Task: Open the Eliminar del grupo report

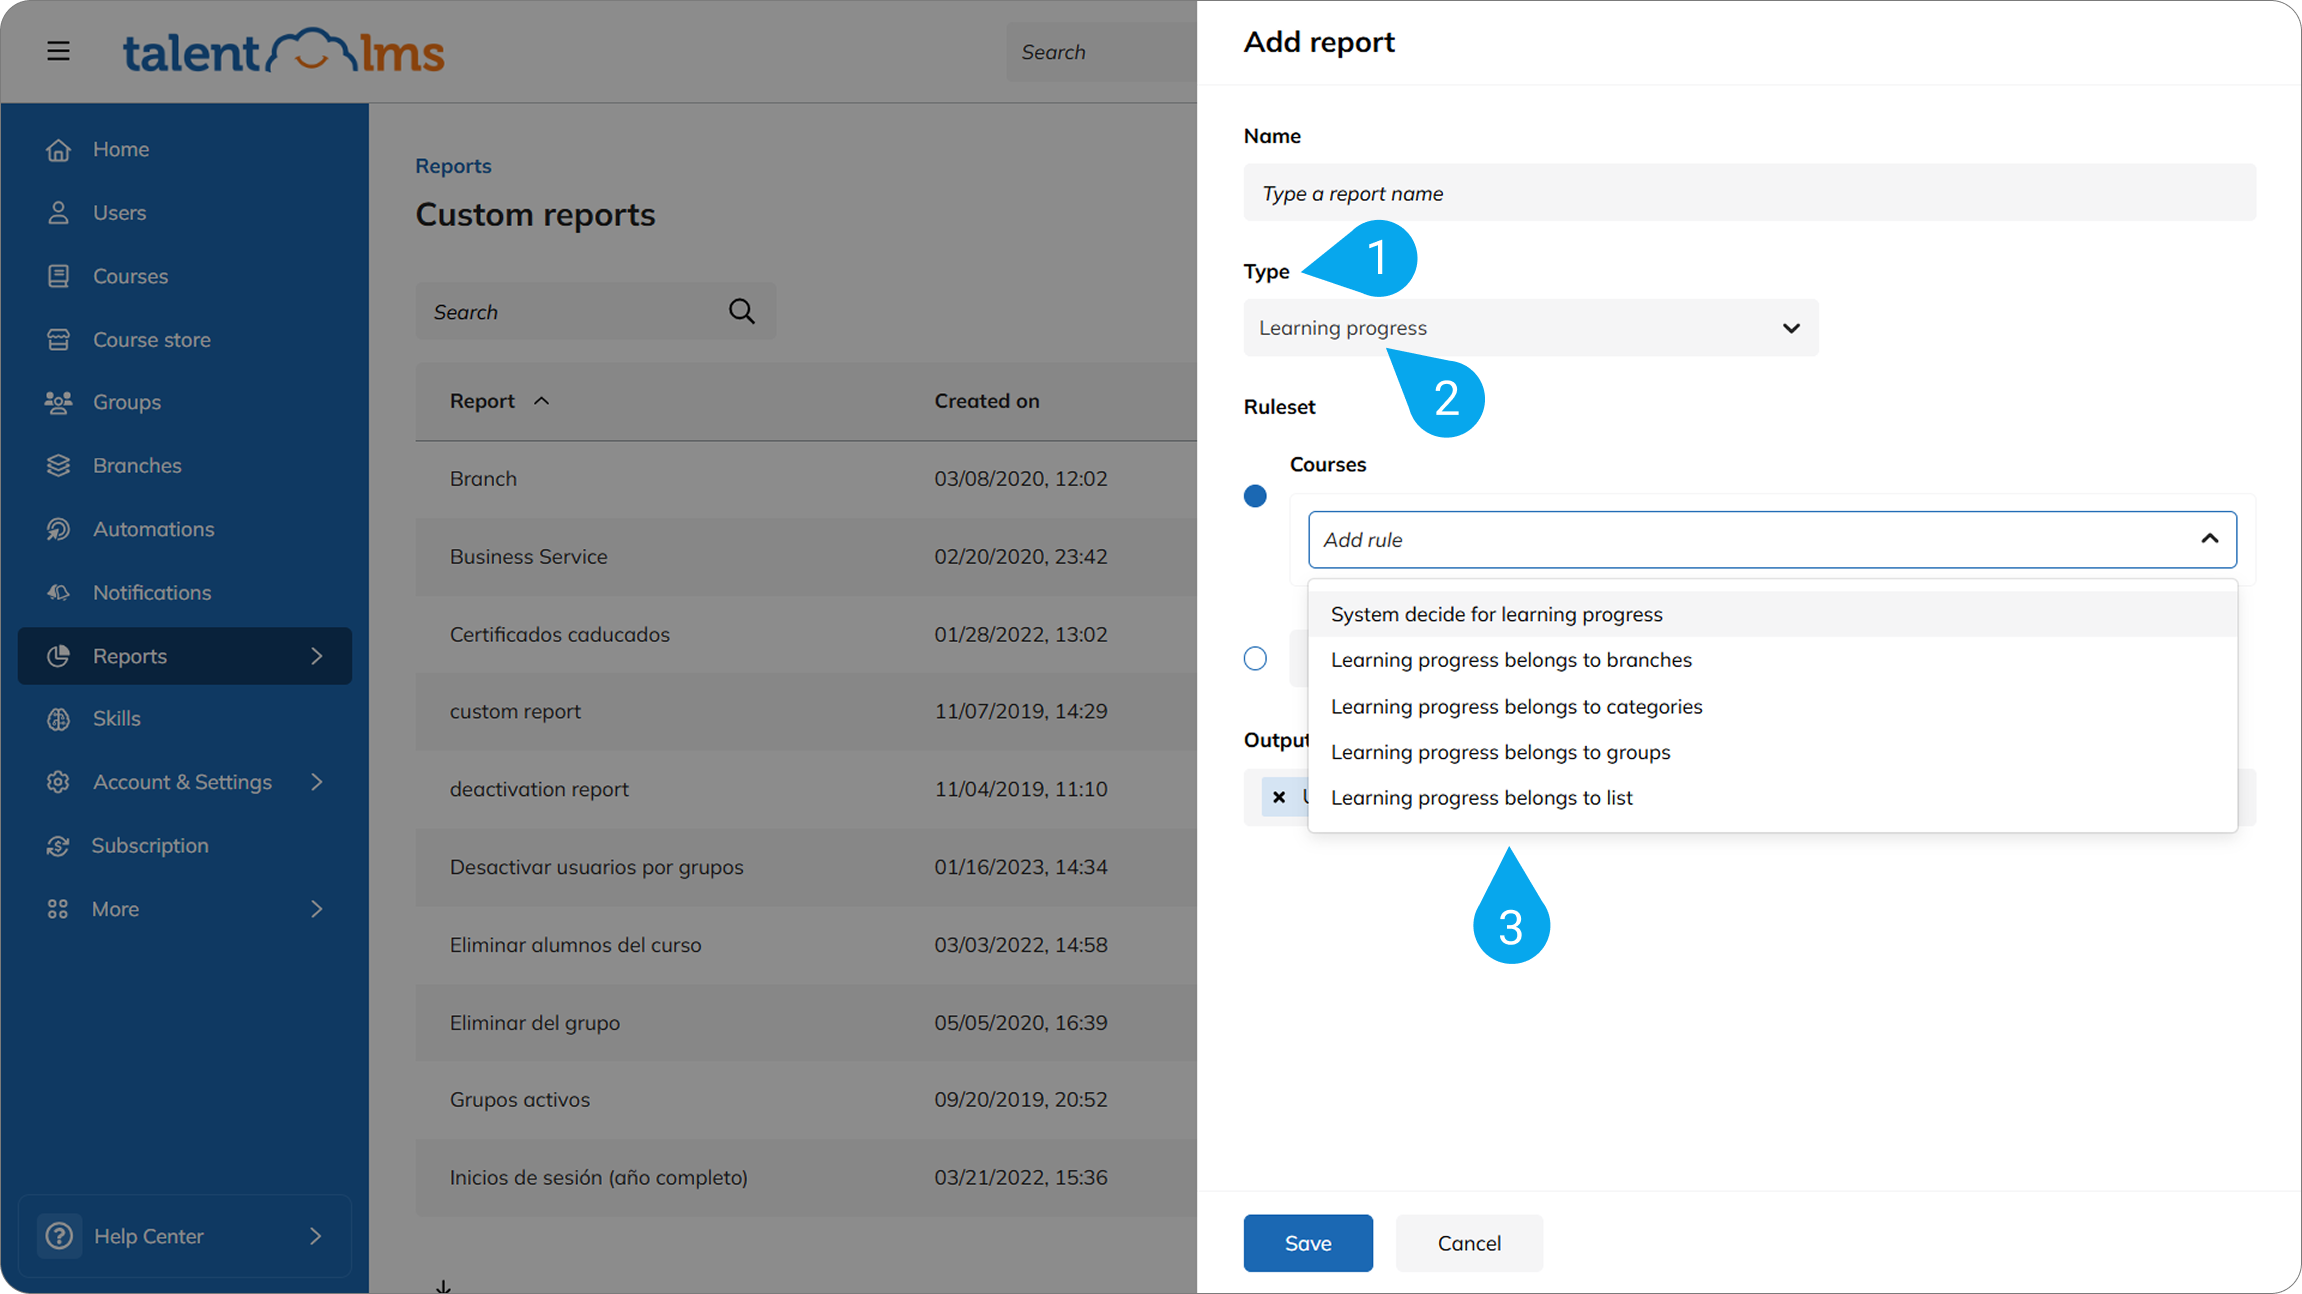Action: point(534,1023)
